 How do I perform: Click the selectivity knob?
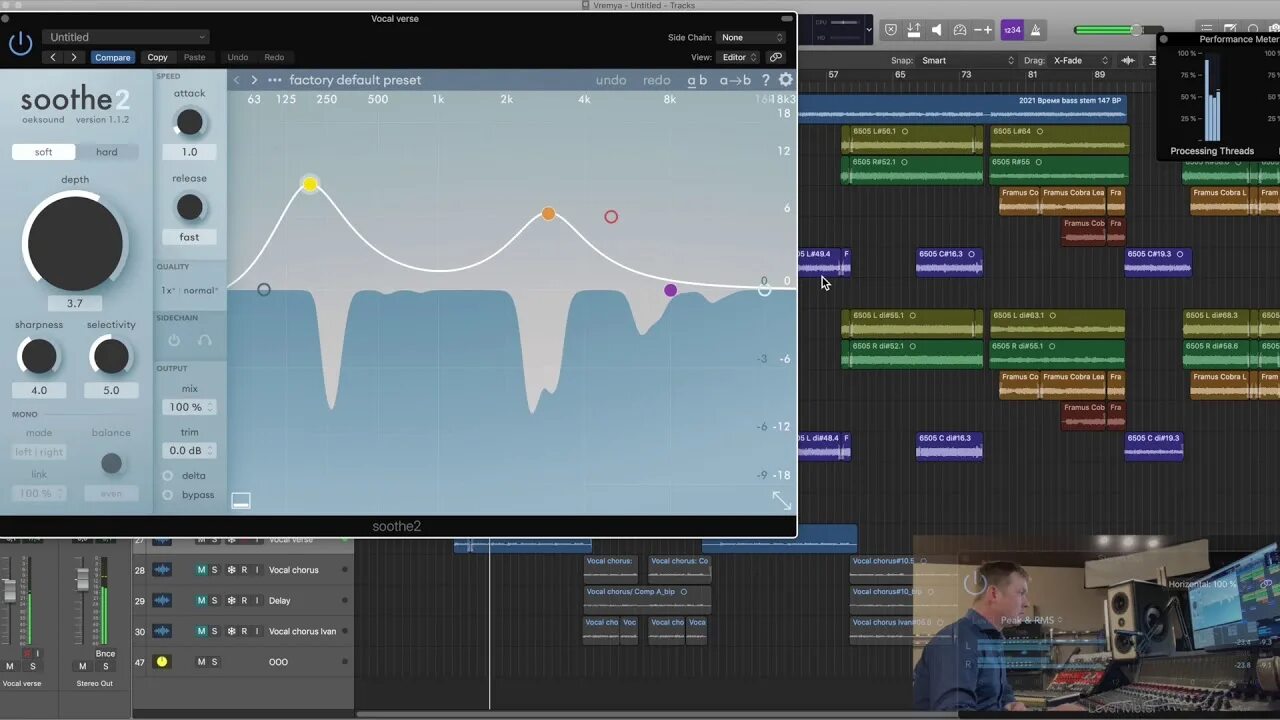[x=111, y=356]
